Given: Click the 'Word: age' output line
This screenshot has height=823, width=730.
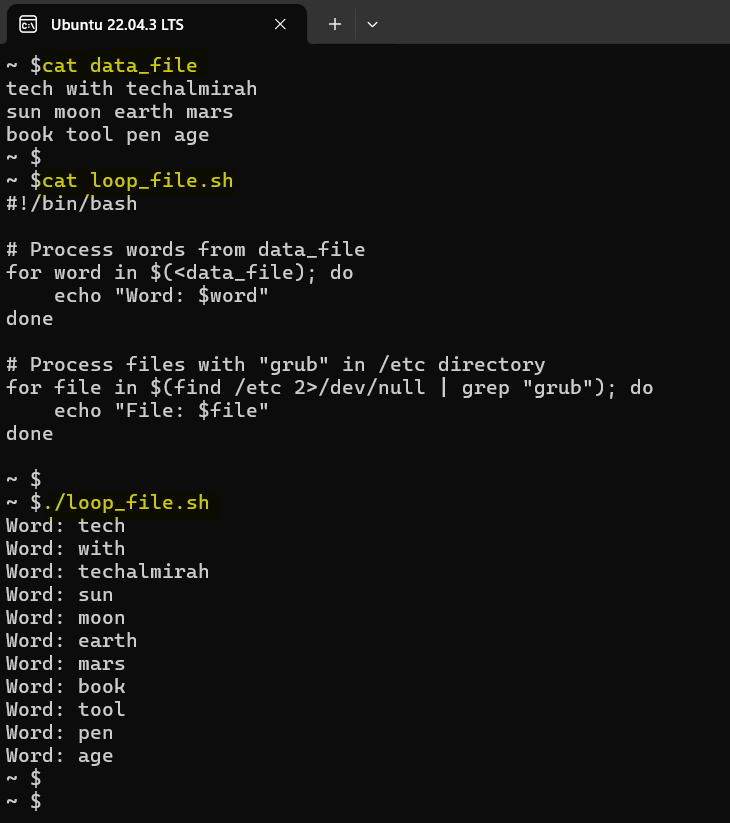Looking at the screenshot, I should [59, 756].
